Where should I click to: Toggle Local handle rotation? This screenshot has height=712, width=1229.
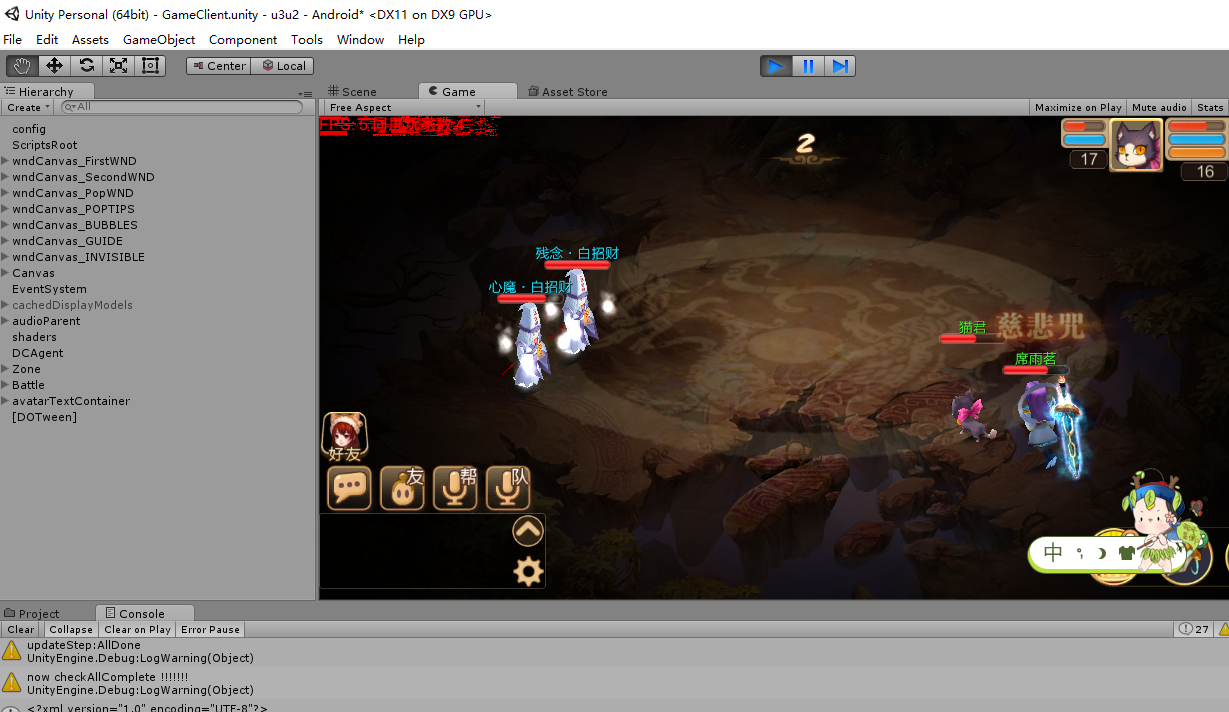[283, 66]
